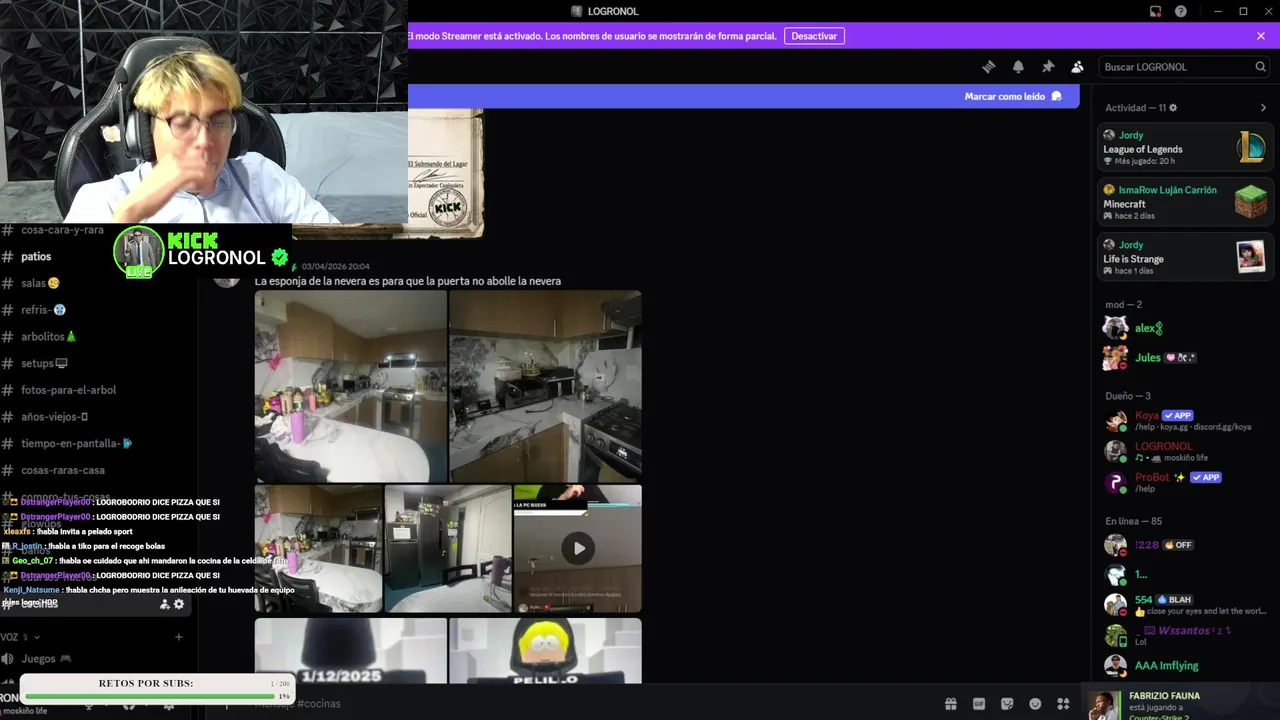Click Koya bot avatar
1280x720 pixels.
[x=1115, y=421]
